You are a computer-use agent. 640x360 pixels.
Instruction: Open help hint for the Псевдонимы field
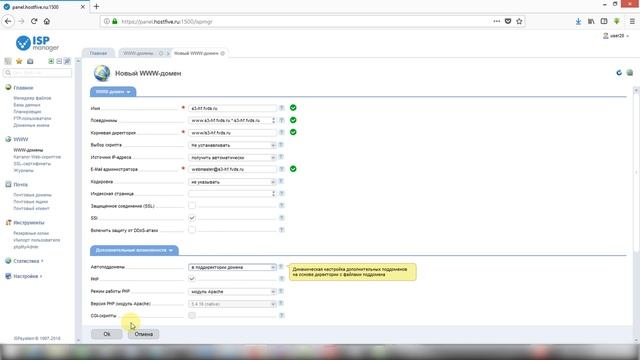point(281,120)
